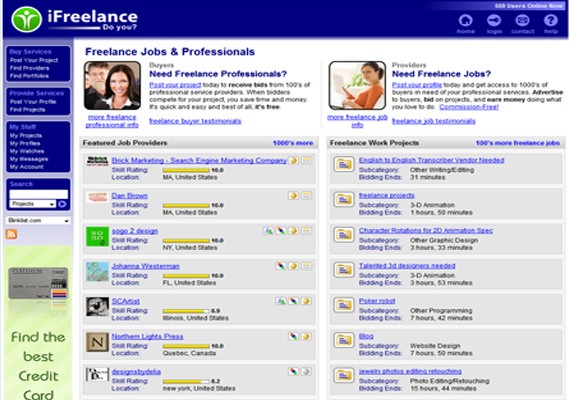The image size is (570, 400).
Task: Click the iFreelance green logo
Action: click(26, 19)
